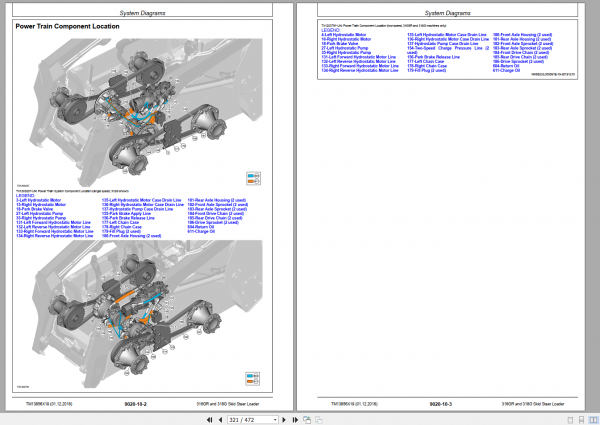Click the page number 9020-10-2 in footer
Viewport: 600px width, 425px height.
pos(135,404)
